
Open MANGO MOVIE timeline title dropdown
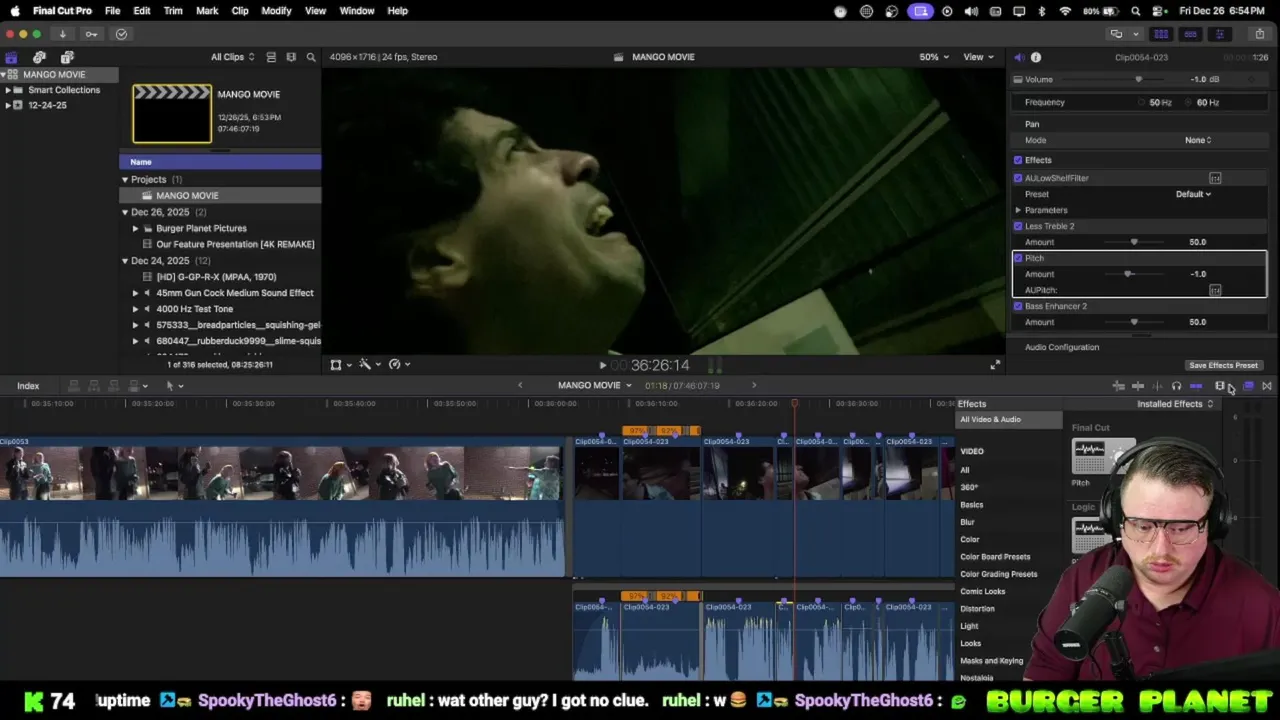point(595,386)
